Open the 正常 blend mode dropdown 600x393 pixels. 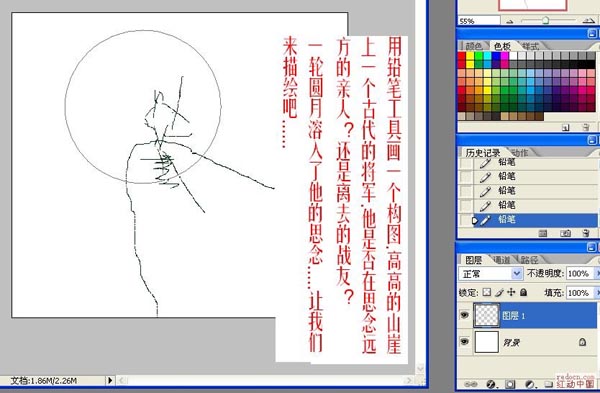click(x=491, y=274)
